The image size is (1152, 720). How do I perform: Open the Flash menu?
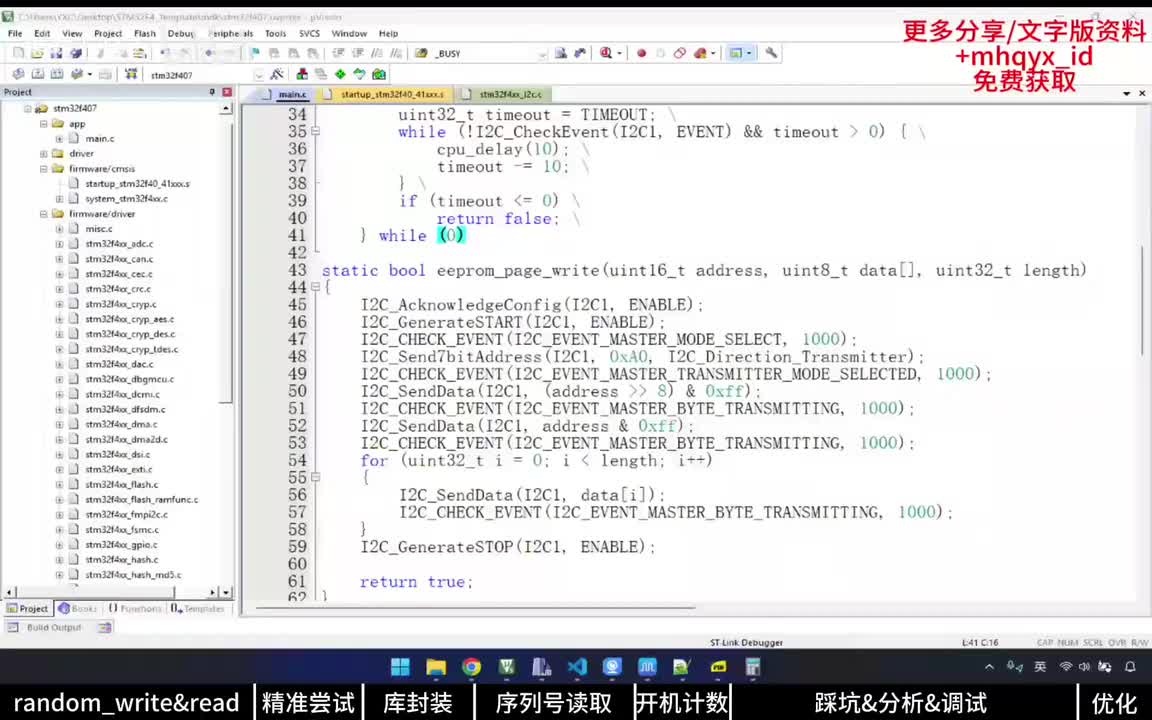point(145,33)
